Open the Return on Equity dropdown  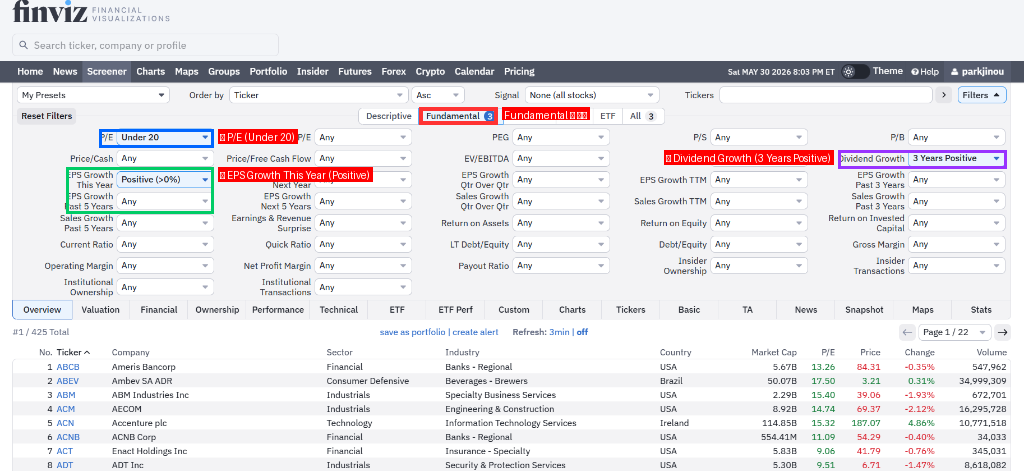pyautogui.click(x=759, y=223)
